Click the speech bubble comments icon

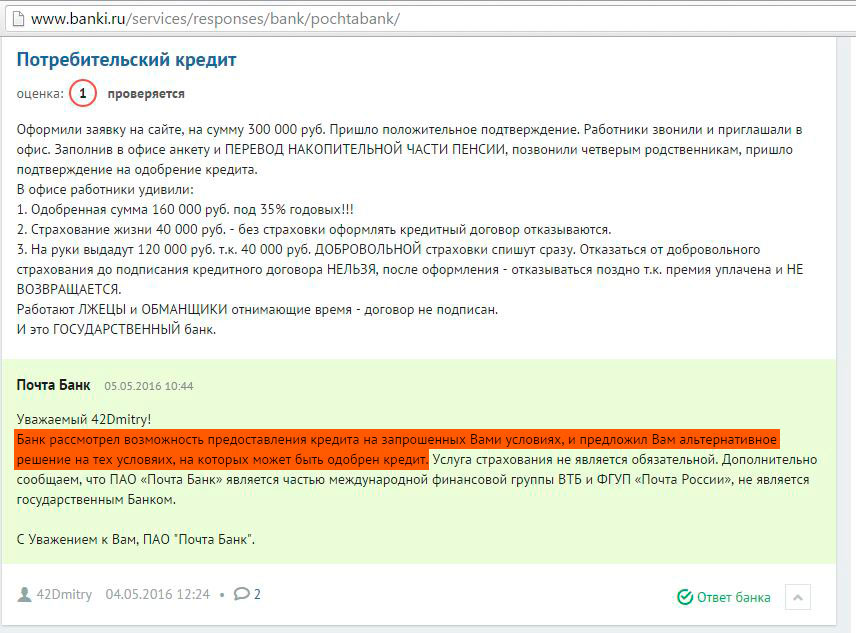241,594
